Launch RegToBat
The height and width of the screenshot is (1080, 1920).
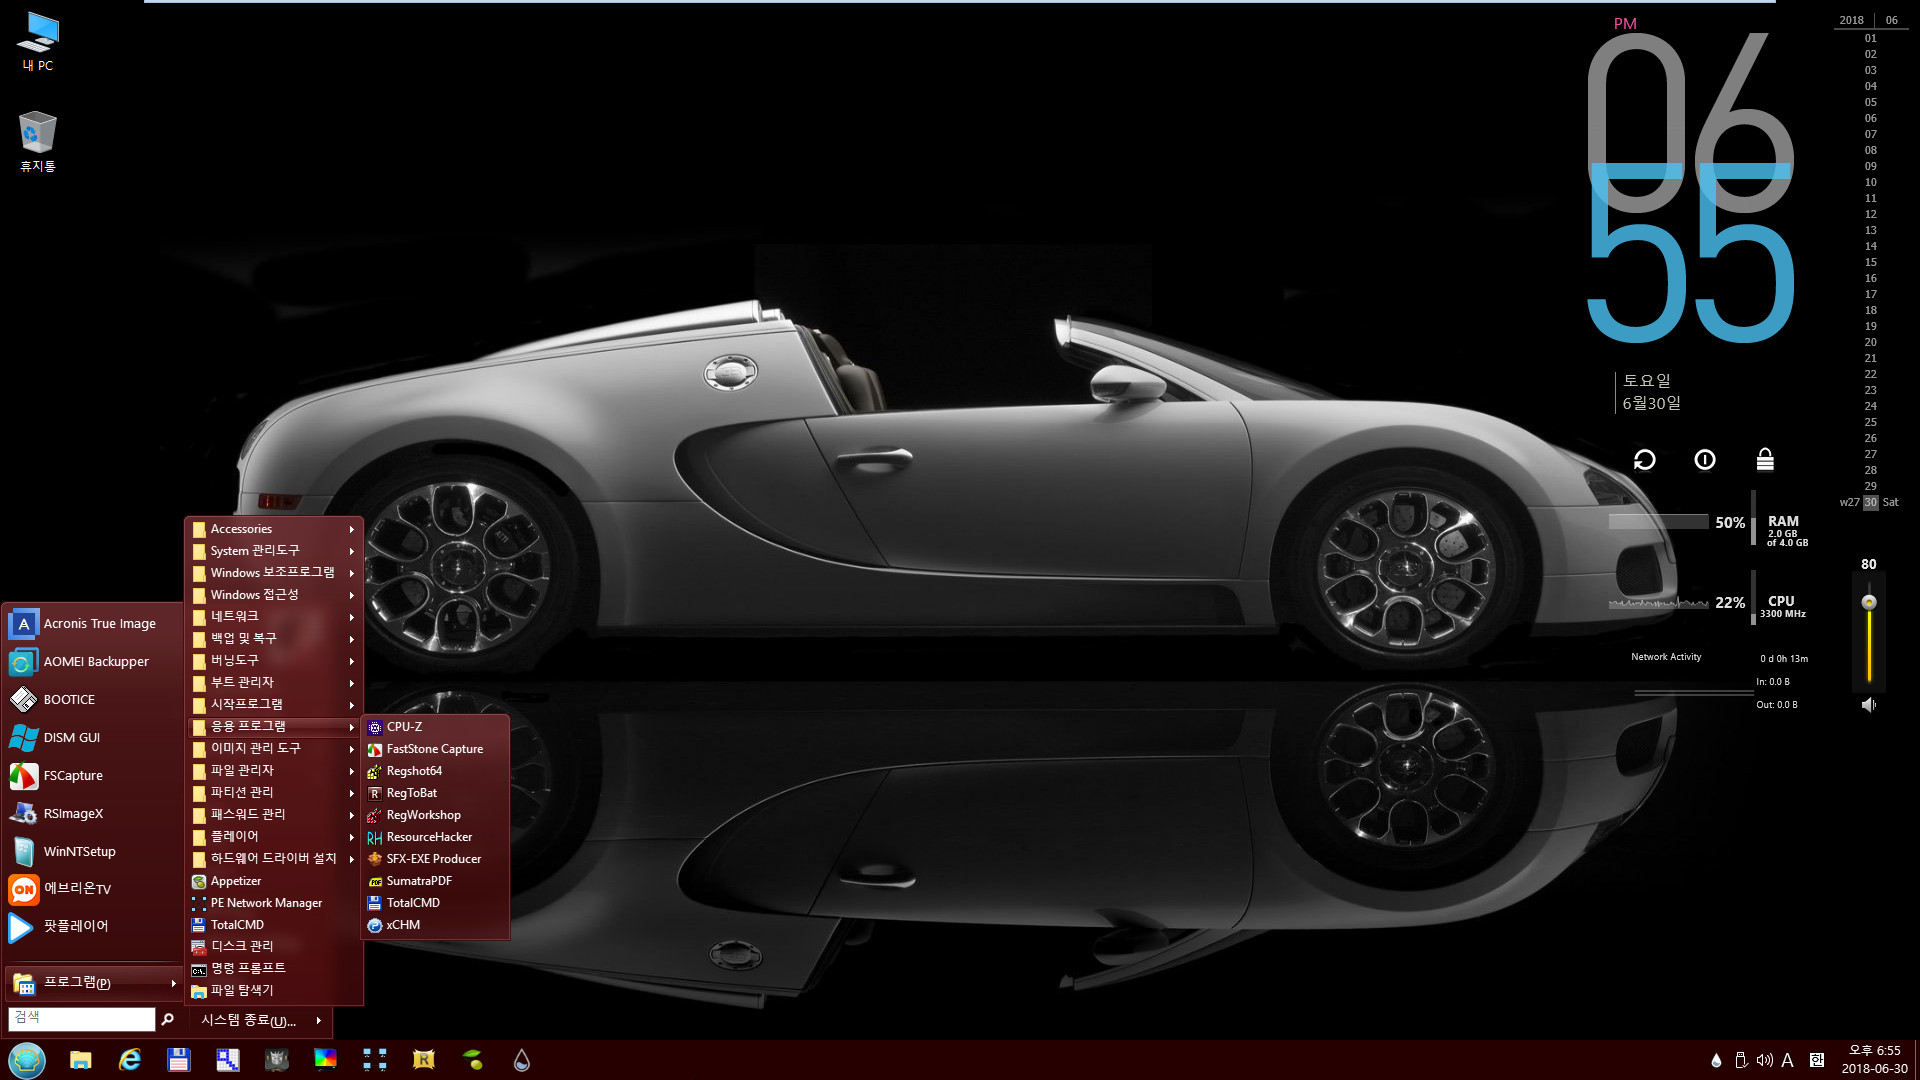pyautogui.click(x=435, y=793)
